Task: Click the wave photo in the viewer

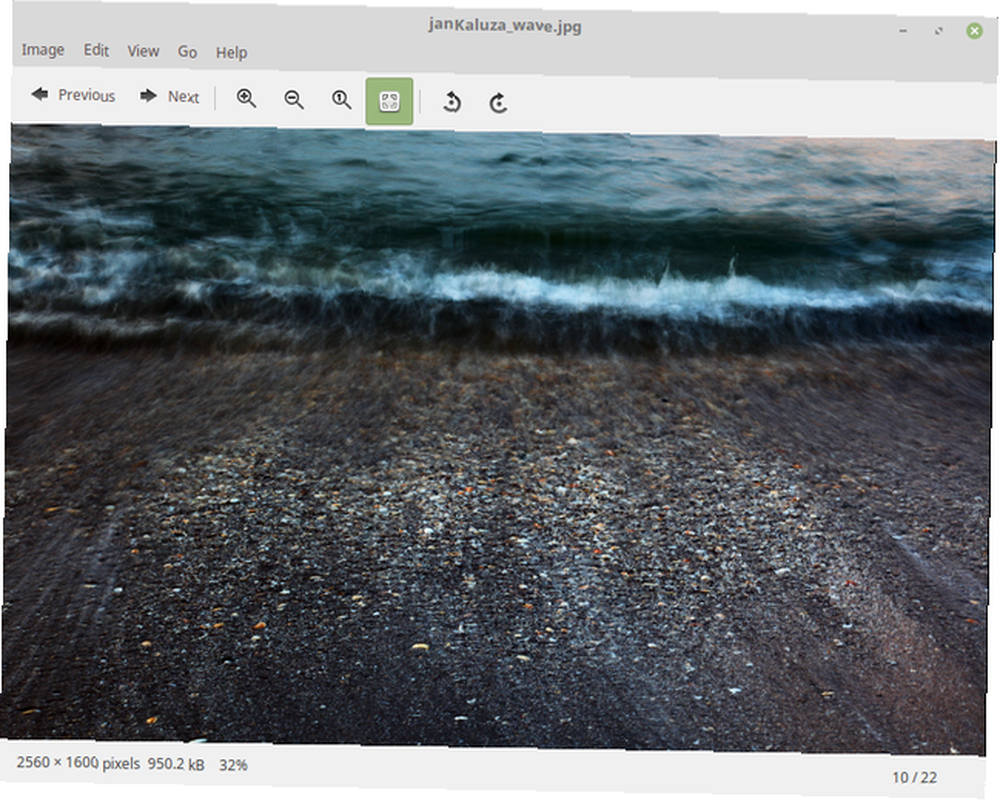Action: click(x=499, y=440)
